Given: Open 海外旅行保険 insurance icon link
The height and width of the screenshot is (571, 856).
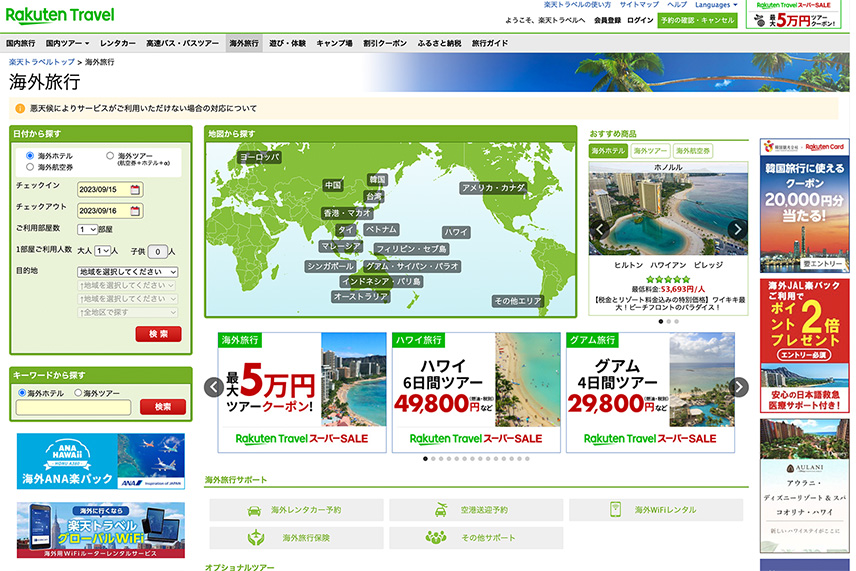Looking at the screenshot, I should point(255,538).
